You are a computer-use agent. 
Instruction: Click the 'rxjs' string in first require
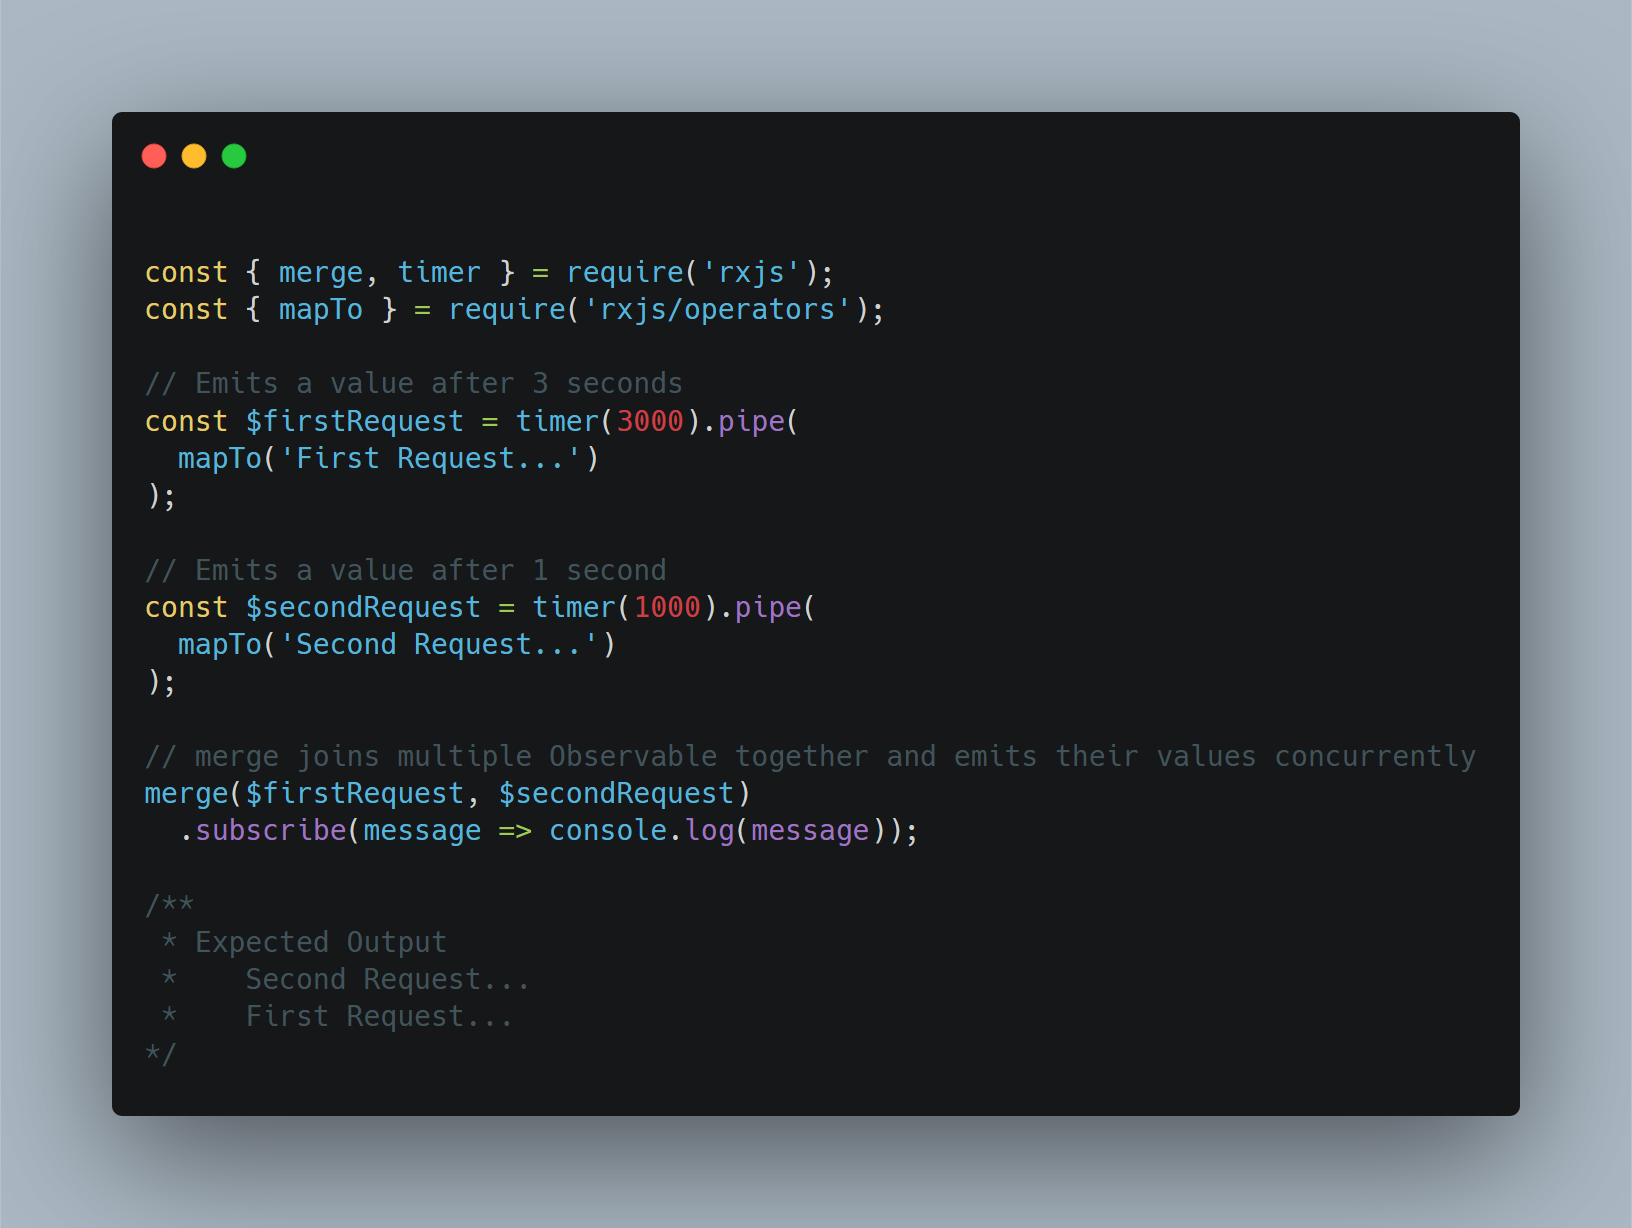(751, 272)
